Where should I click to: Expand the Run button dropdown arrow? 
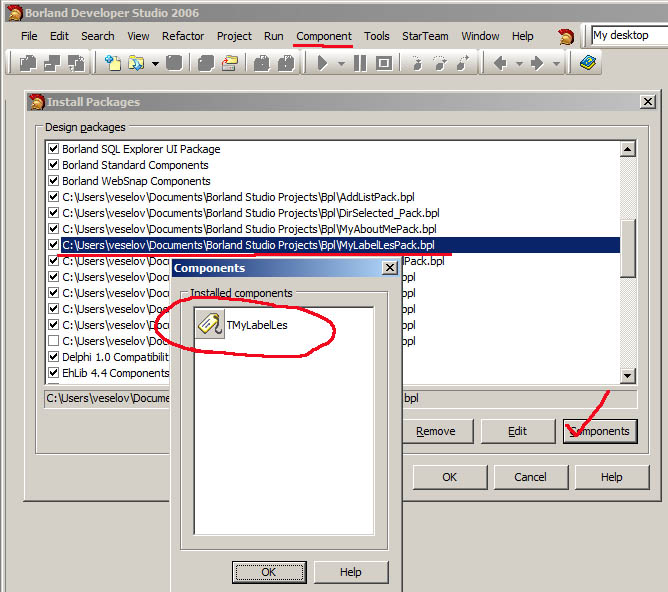(x=341, y=64)
